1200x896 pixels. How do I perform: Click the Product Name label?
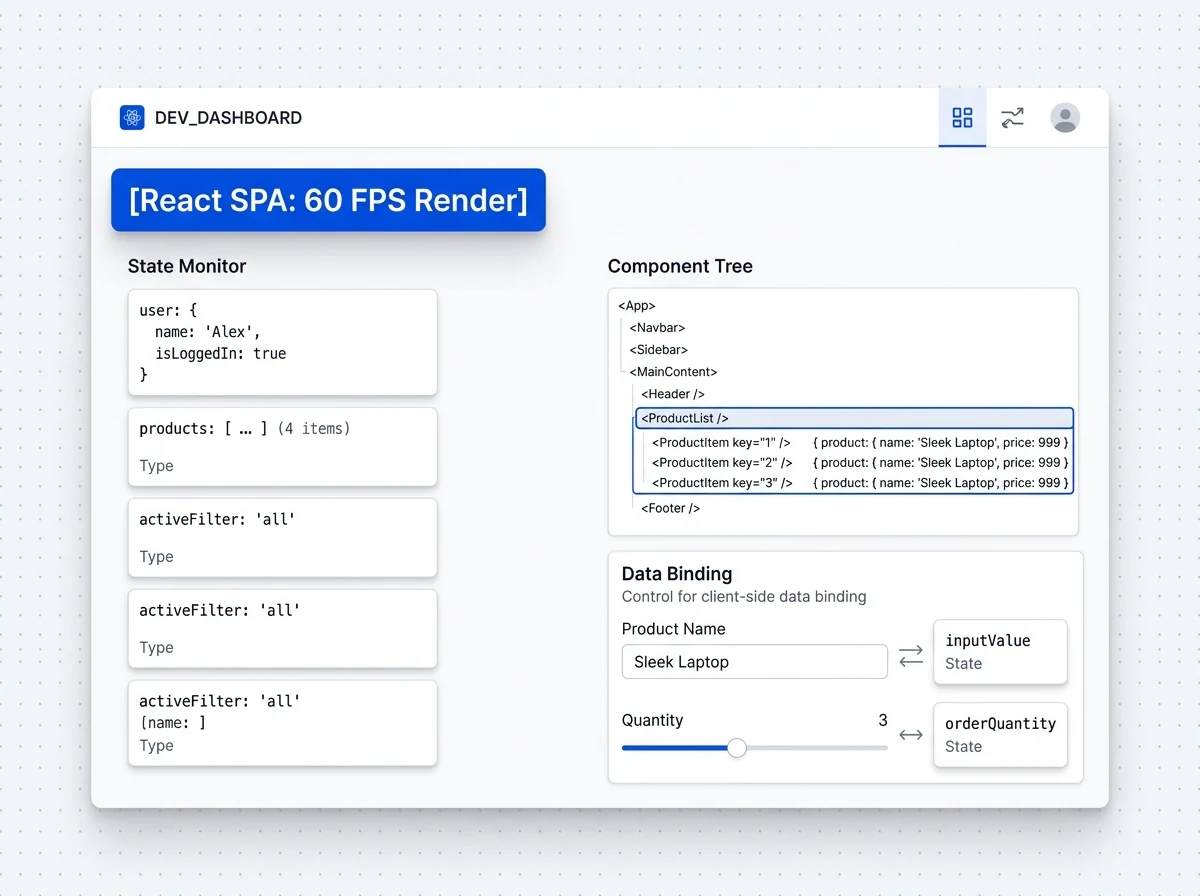click(673, 629)
